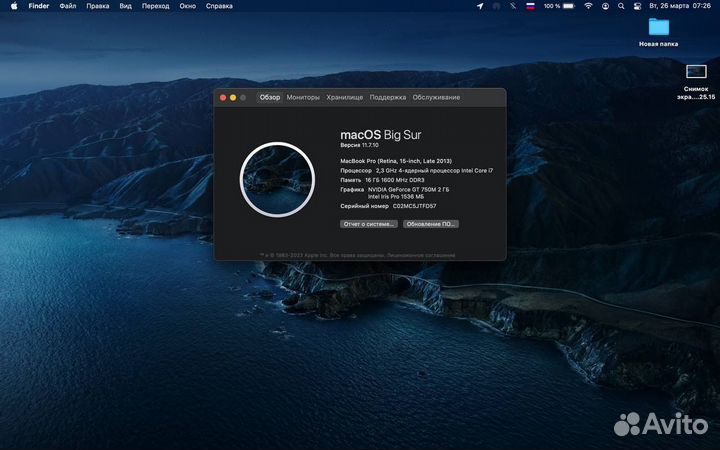Switch to the Хранилище tab
Screen dimensions: 720x450
pos(345,97)
